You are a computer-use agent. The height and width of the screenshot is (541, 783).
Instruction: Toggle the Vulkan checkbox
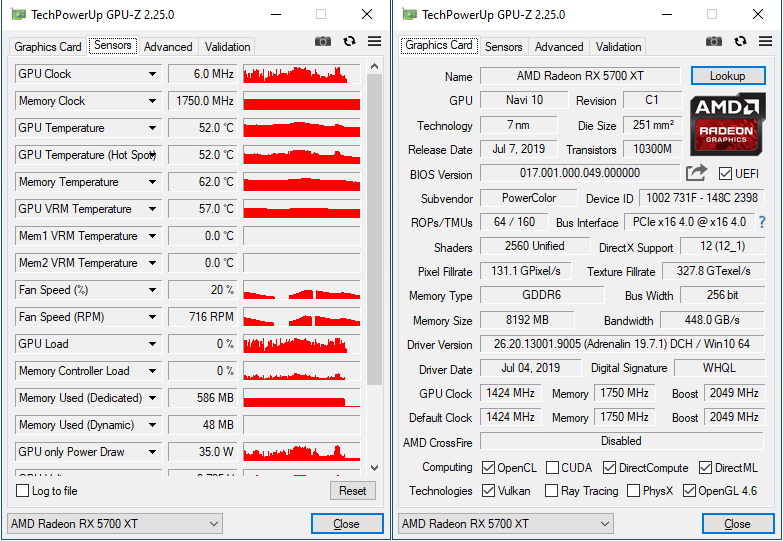[x=488, y=491]
